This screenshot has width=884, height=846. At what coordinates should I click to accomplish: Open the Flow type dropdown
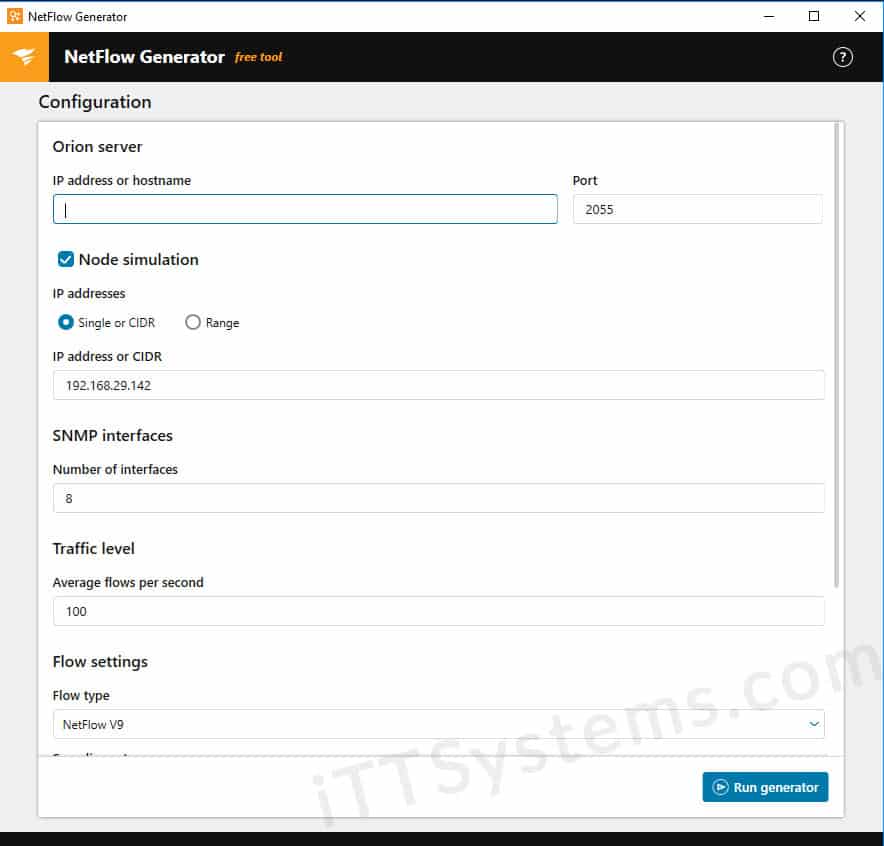(439, 724)
